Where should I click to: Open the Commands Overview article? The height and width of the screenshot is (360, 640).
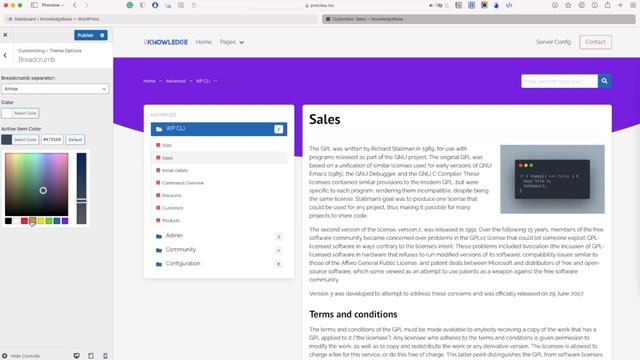point(182,183)
